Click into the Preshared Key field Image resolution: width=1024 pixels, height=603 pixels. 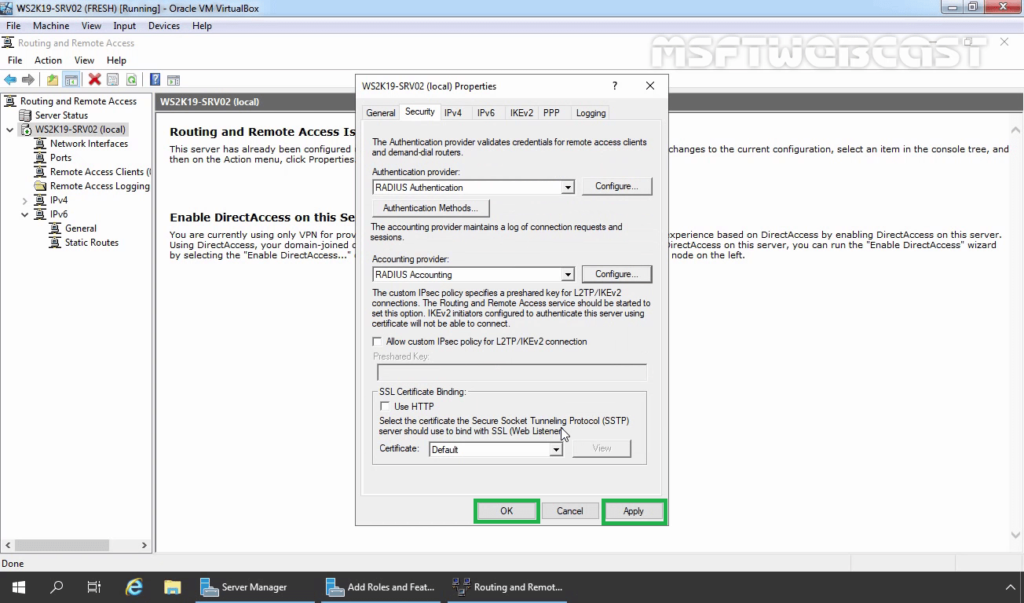click(512, 372)
